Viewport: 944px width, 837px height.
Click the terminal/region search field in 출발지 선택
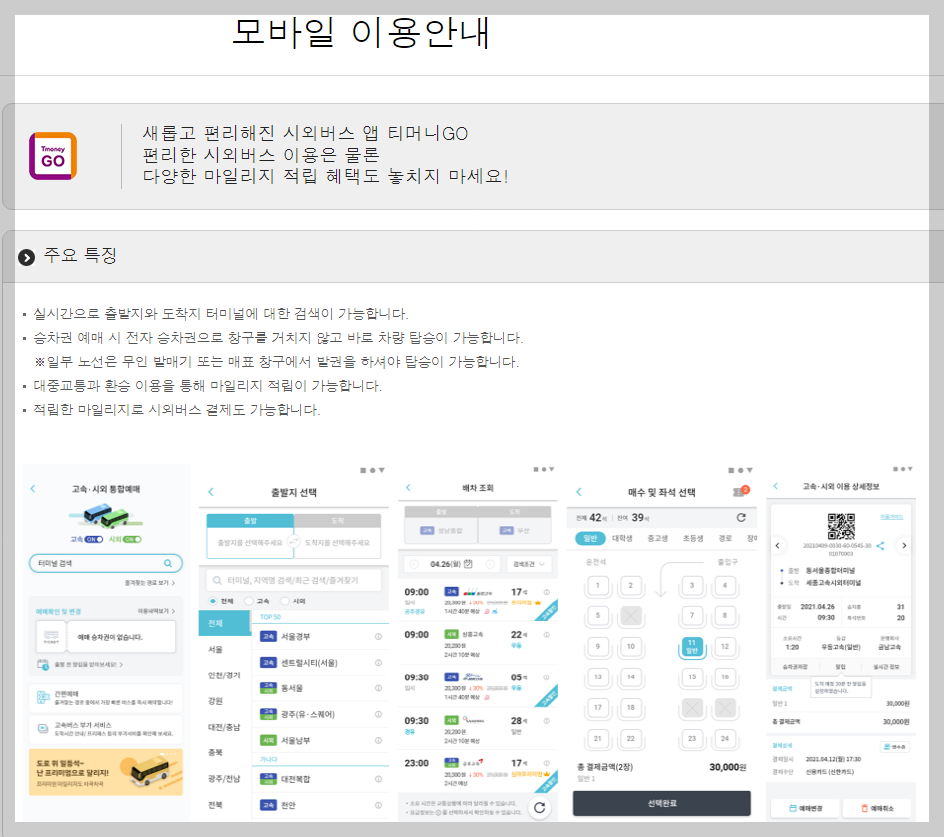click(x=294, y=580)
